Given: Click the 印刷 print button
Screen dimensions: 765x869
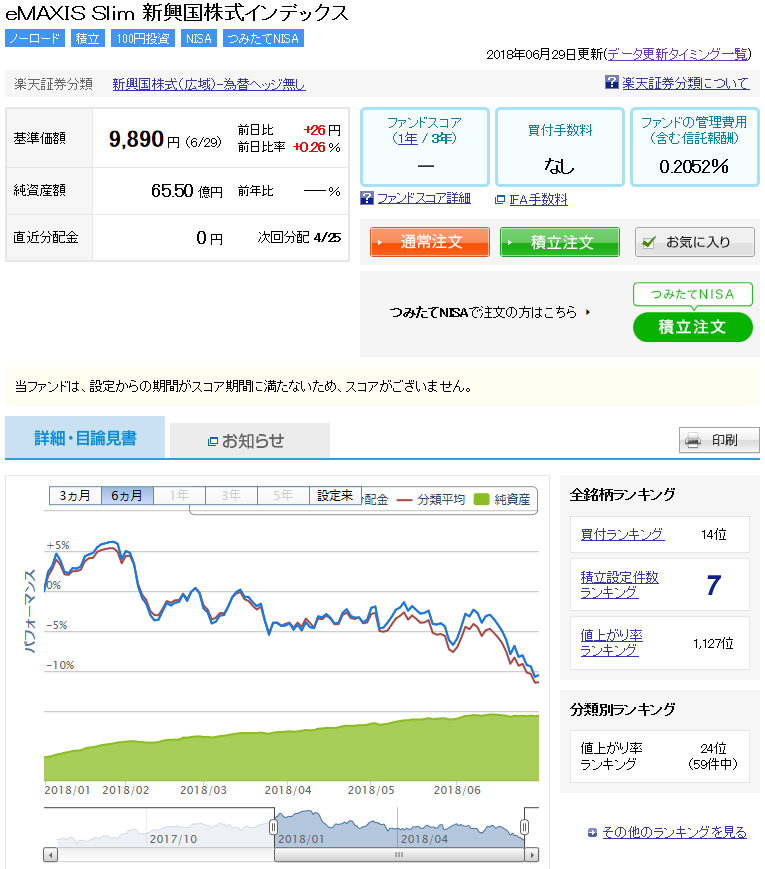Looking at the screenshot, I should [719, 441].
